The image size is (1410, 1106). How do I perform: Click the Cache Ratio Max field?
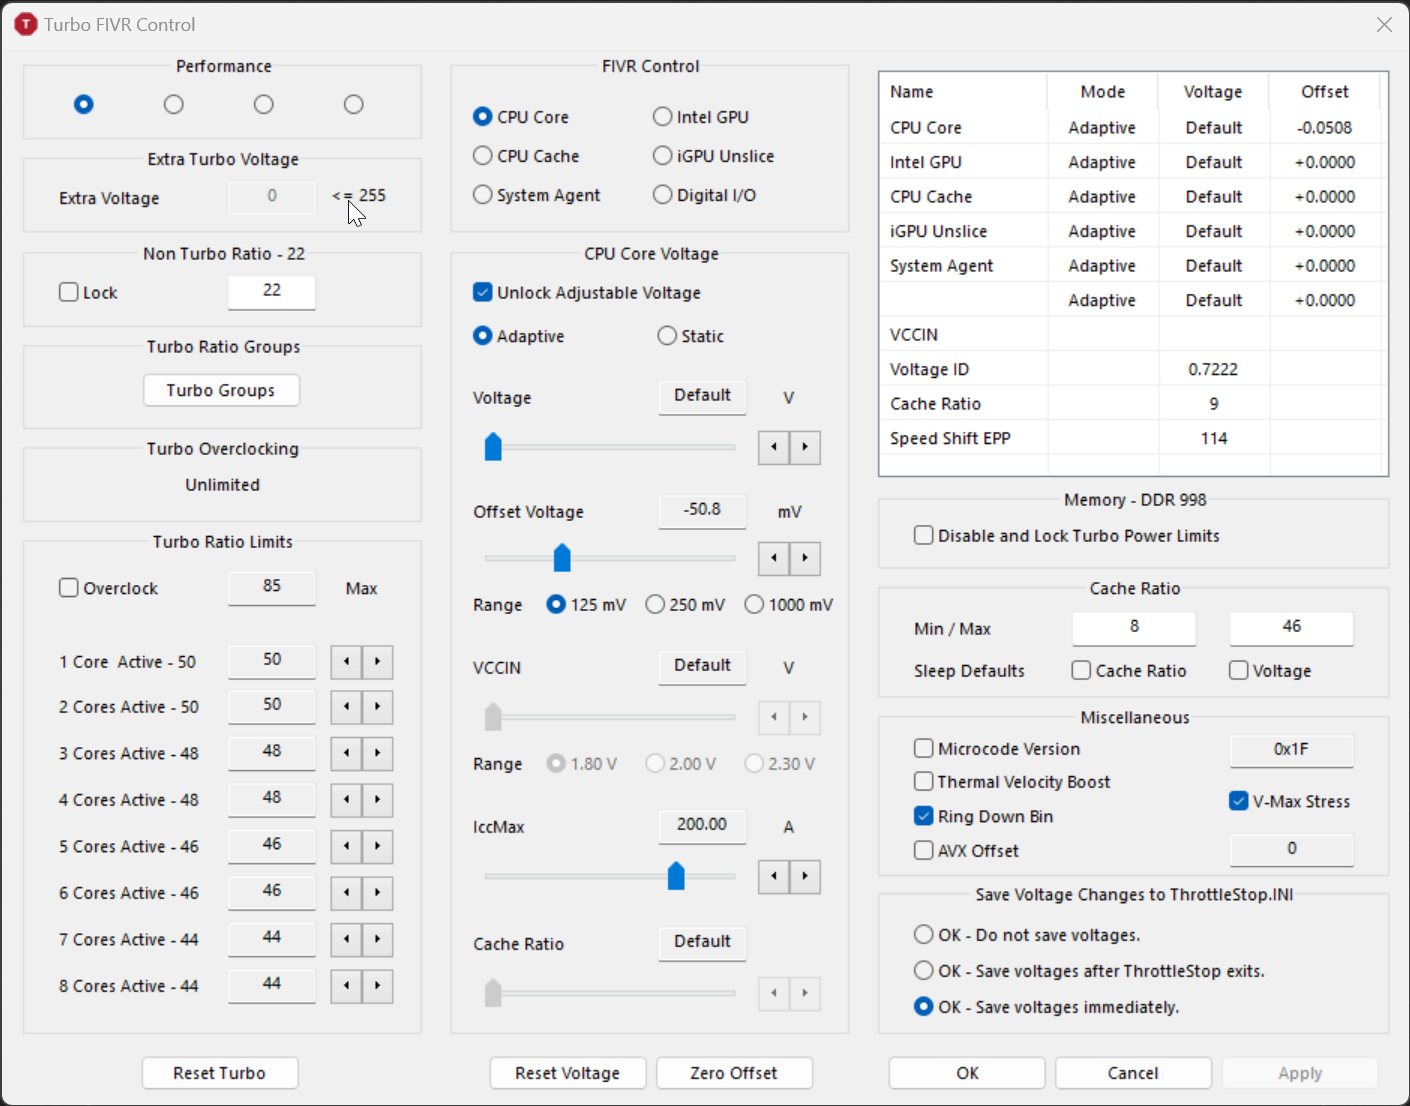click(1291, 627)
